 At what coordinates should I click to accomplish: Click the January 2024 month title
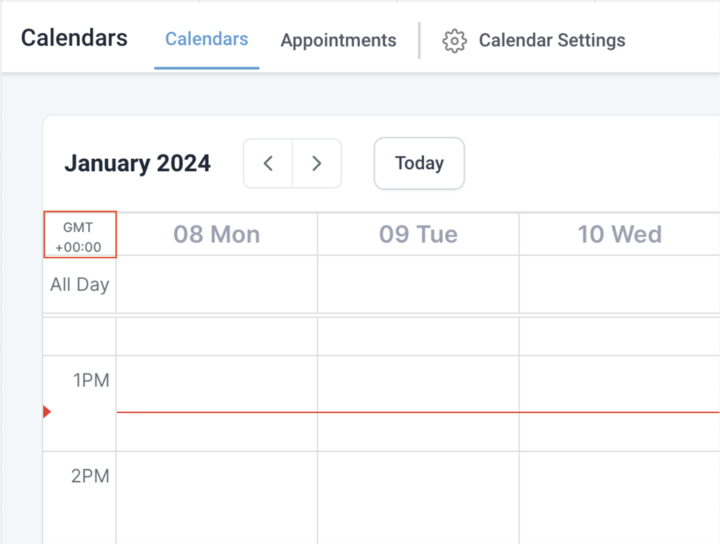[x=137, y=163]
